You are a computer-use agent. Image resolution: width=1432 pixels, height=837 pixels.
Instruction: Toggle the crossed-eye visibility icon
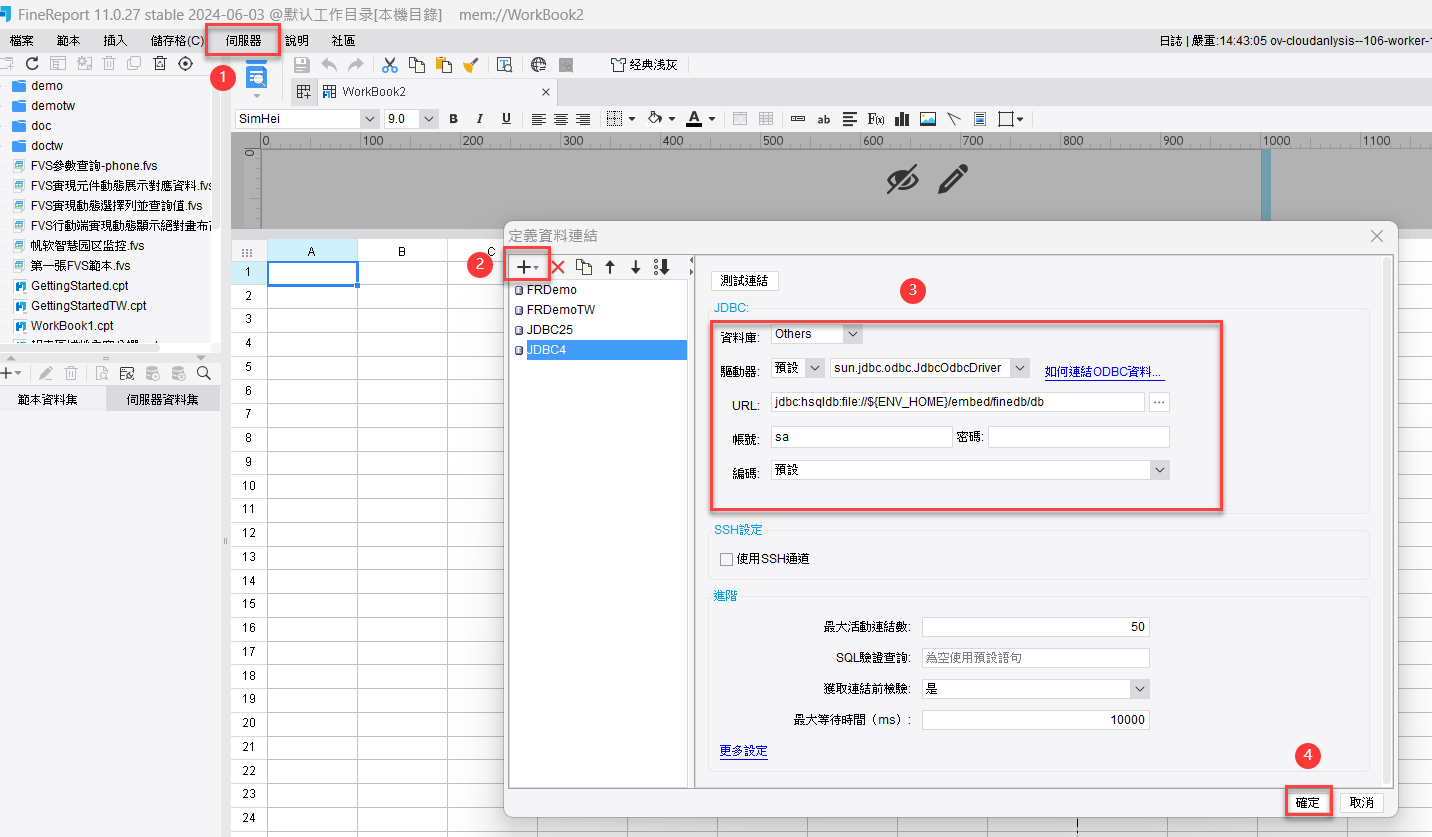coord(902,180)
